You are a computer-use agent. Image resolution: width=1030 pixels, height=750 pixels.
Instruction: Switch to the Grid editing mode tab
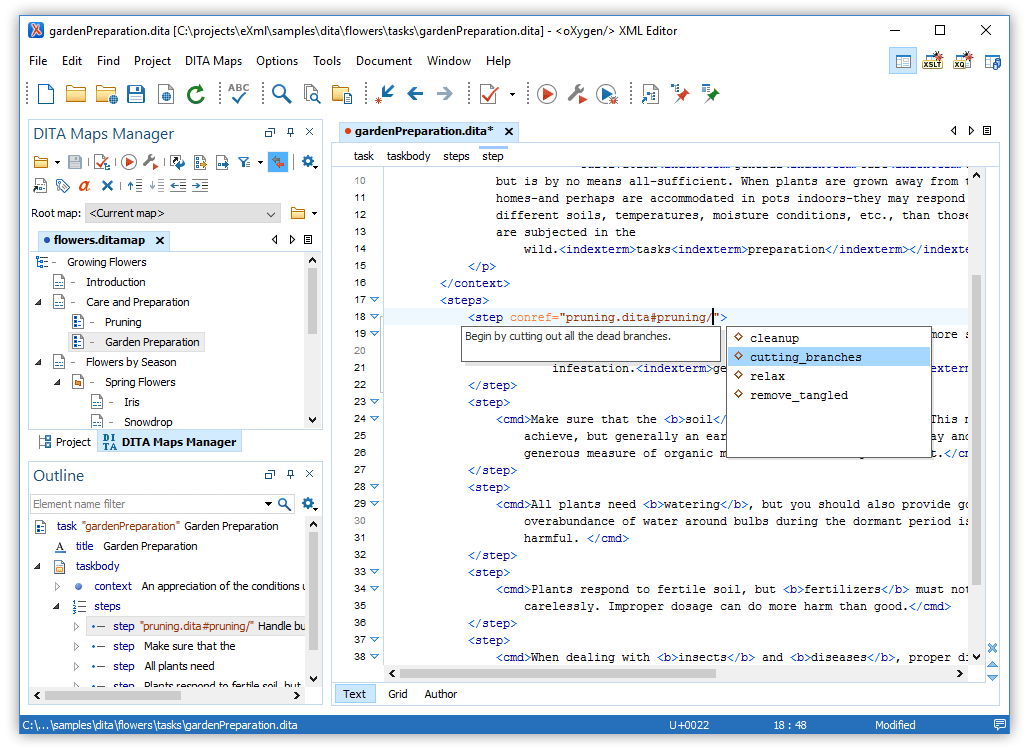(397, 694)
